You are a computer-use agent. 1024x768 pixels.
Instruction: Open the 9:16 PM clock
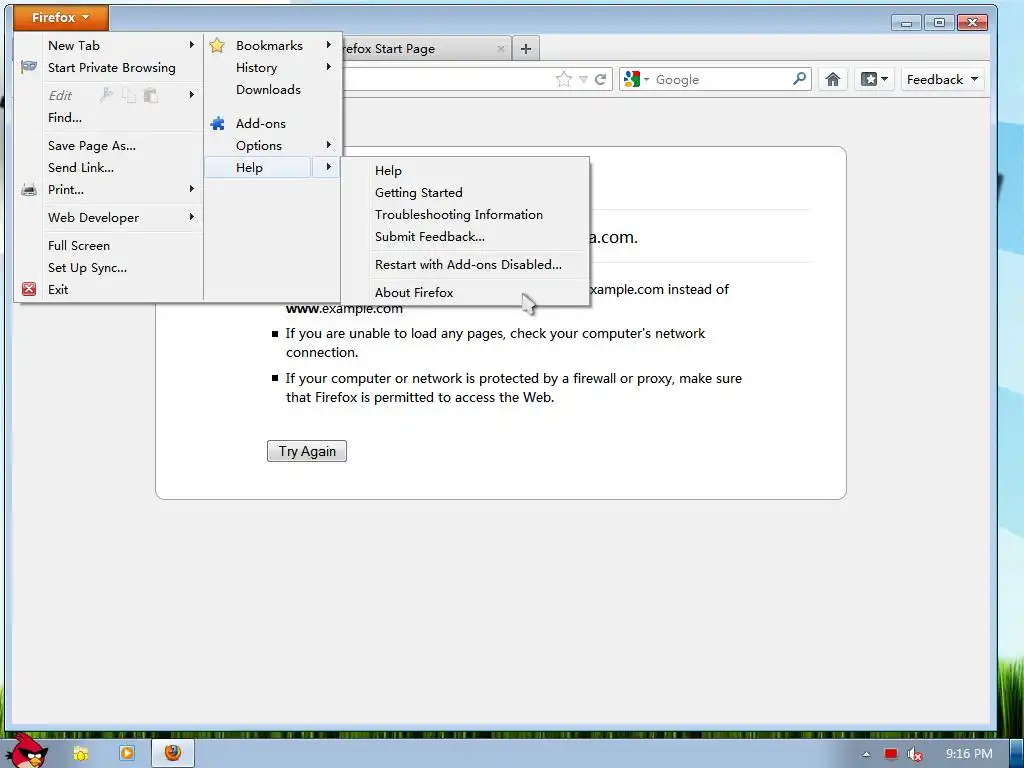(969, 754)
